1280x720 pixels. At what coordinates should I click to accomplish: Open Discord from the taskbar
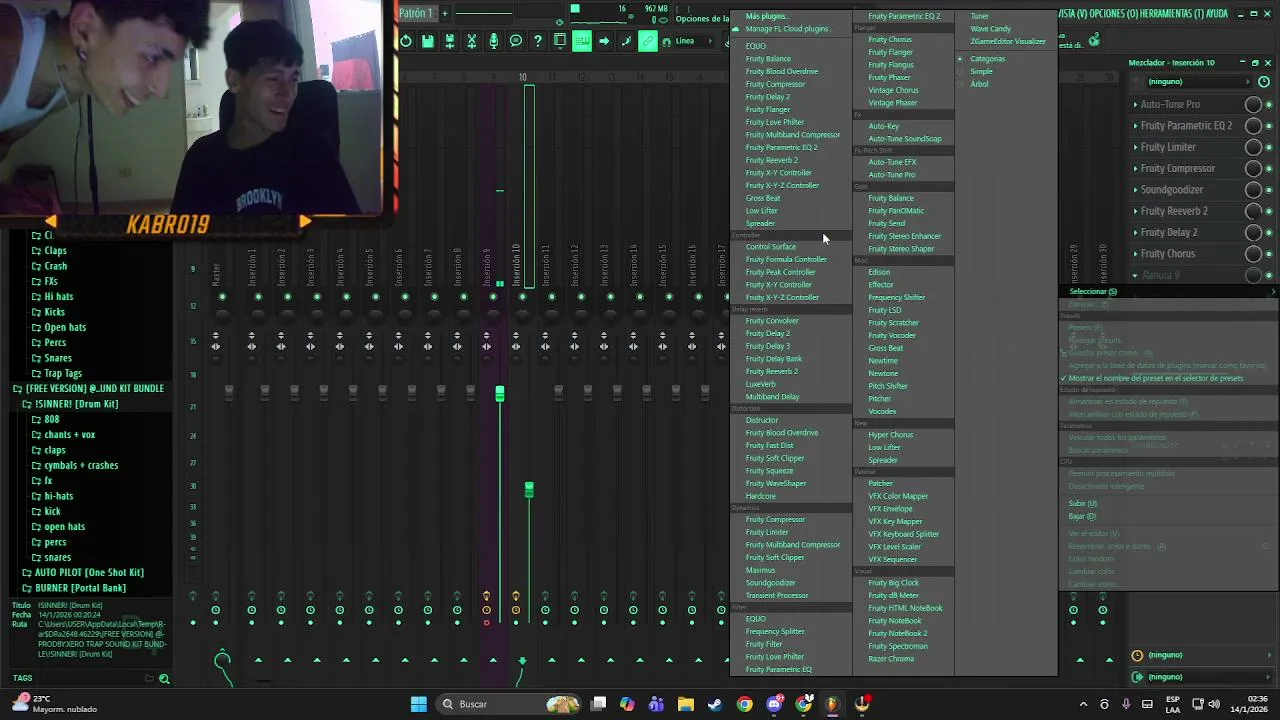point(774,704)
